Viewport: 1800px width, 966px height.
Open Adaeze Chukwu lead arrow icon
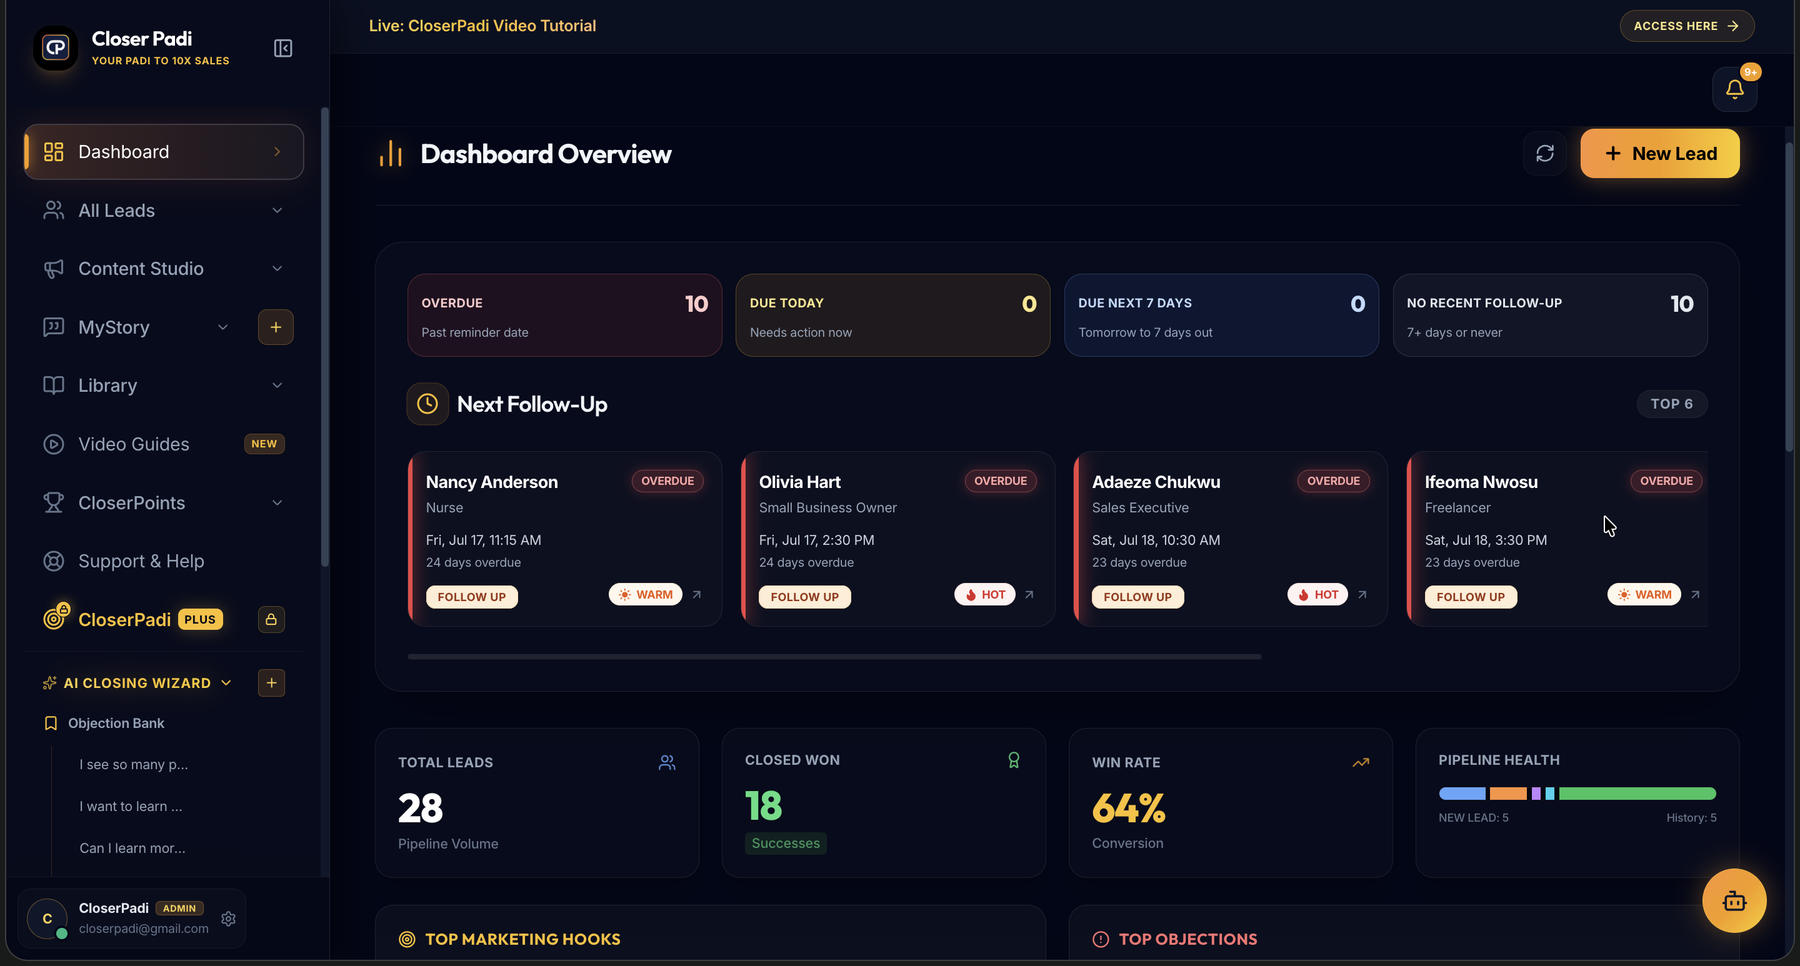point(1362,595)
